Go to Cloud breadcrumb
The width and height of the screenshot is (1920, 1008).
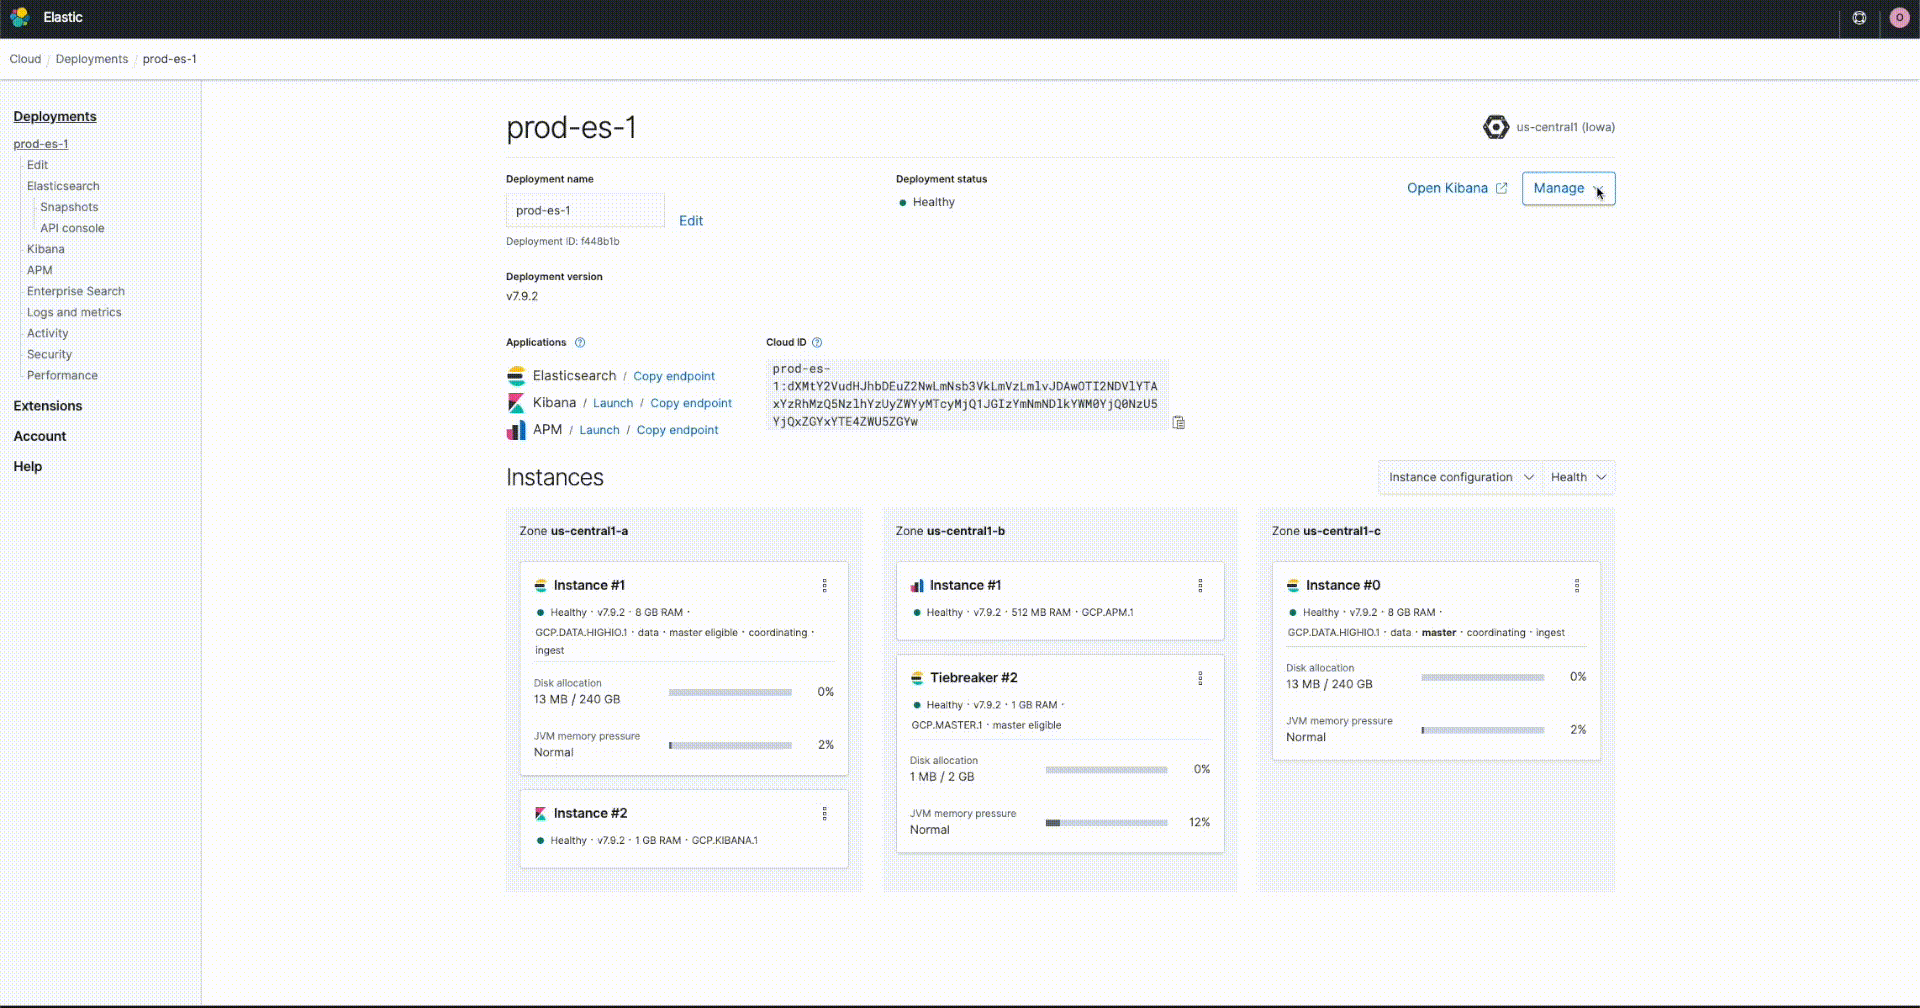click(x=25, y=59)
